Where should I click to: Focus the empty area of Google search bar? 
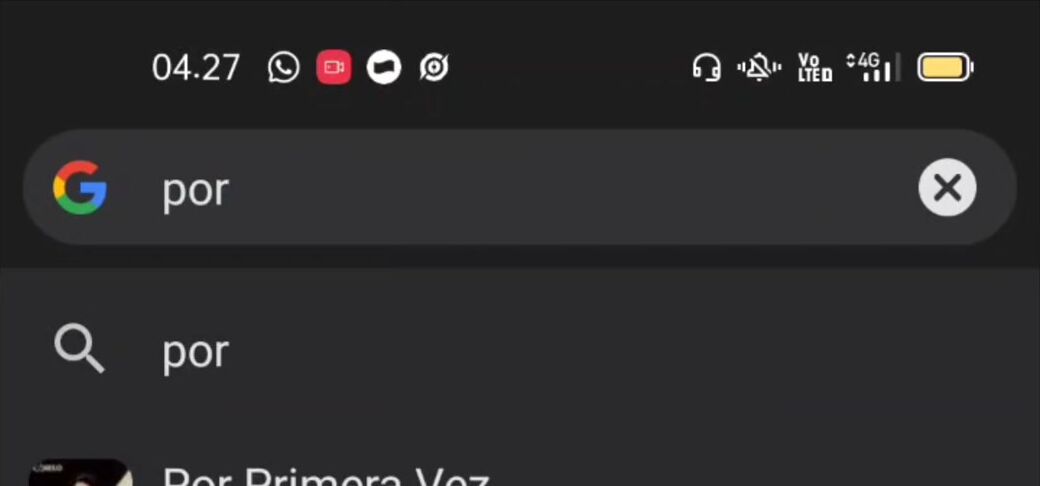(570, 188)
